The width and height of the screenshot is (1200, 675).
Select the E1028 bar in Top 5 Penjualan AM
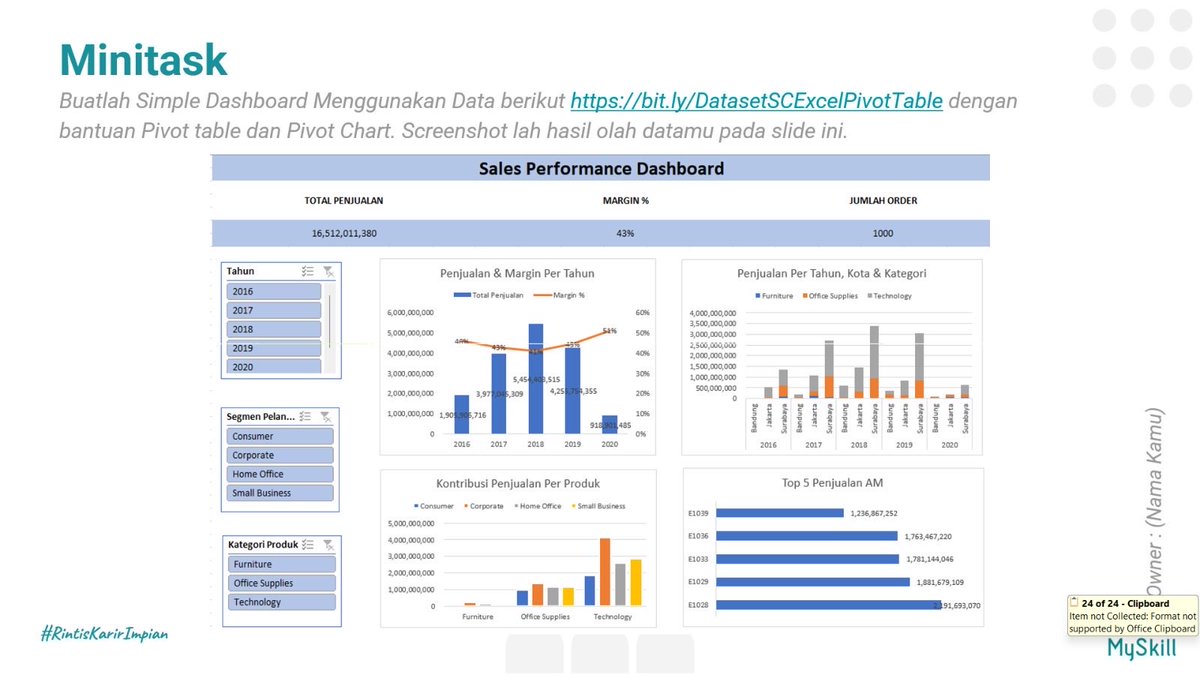829,605
